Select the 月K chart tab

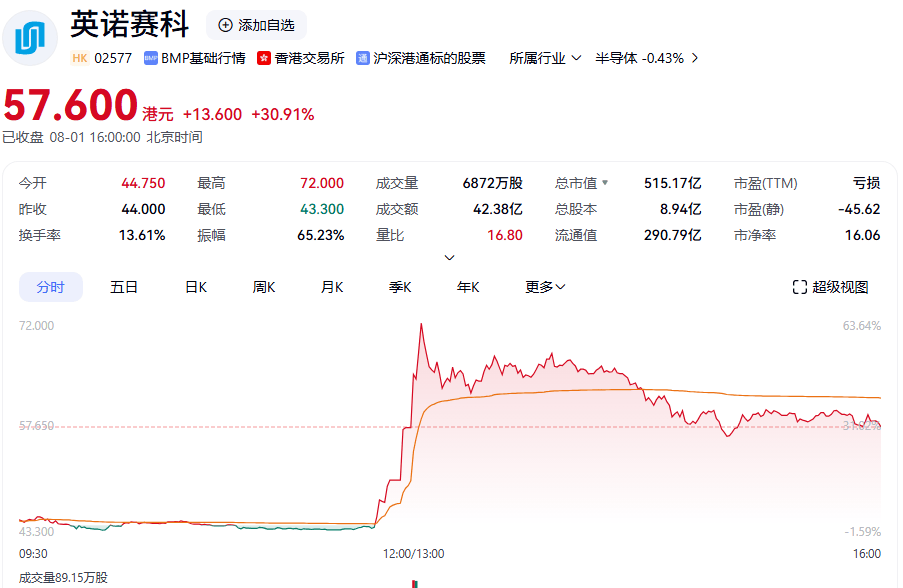332,287
